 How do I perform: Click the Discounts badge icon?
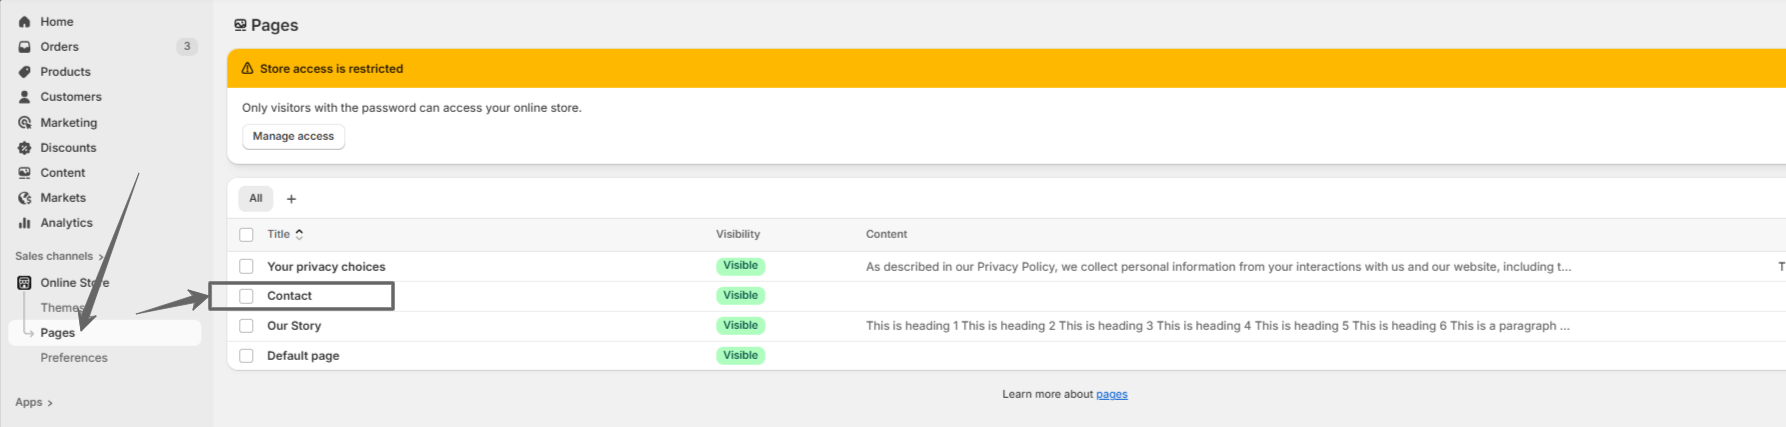(25, 148)
